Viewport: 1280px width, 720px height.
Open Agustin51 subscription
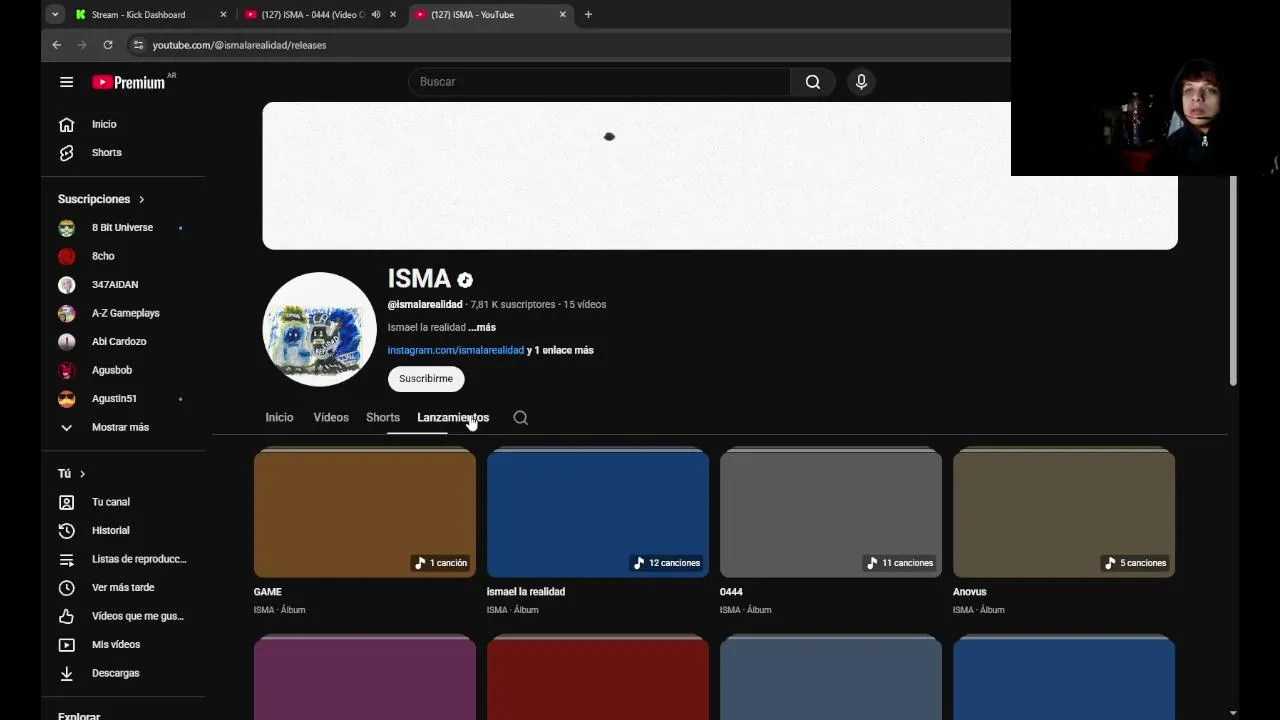(114, 399)
